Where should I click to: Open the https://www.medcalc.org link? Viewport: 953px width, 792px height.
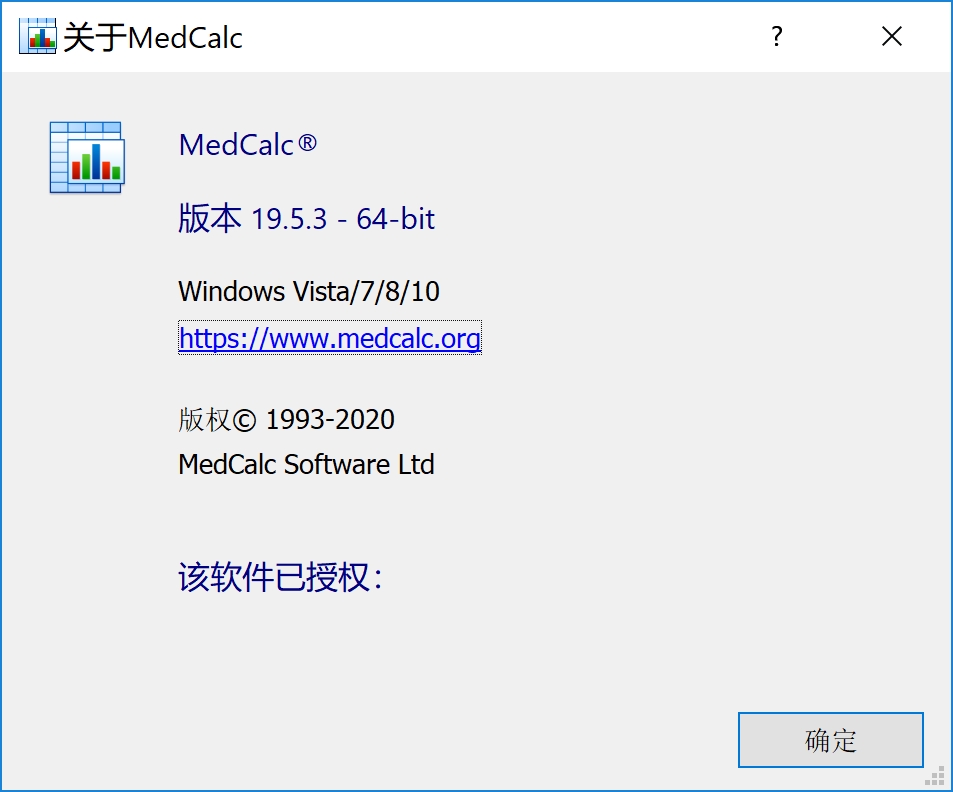click(x=329, y=338)
